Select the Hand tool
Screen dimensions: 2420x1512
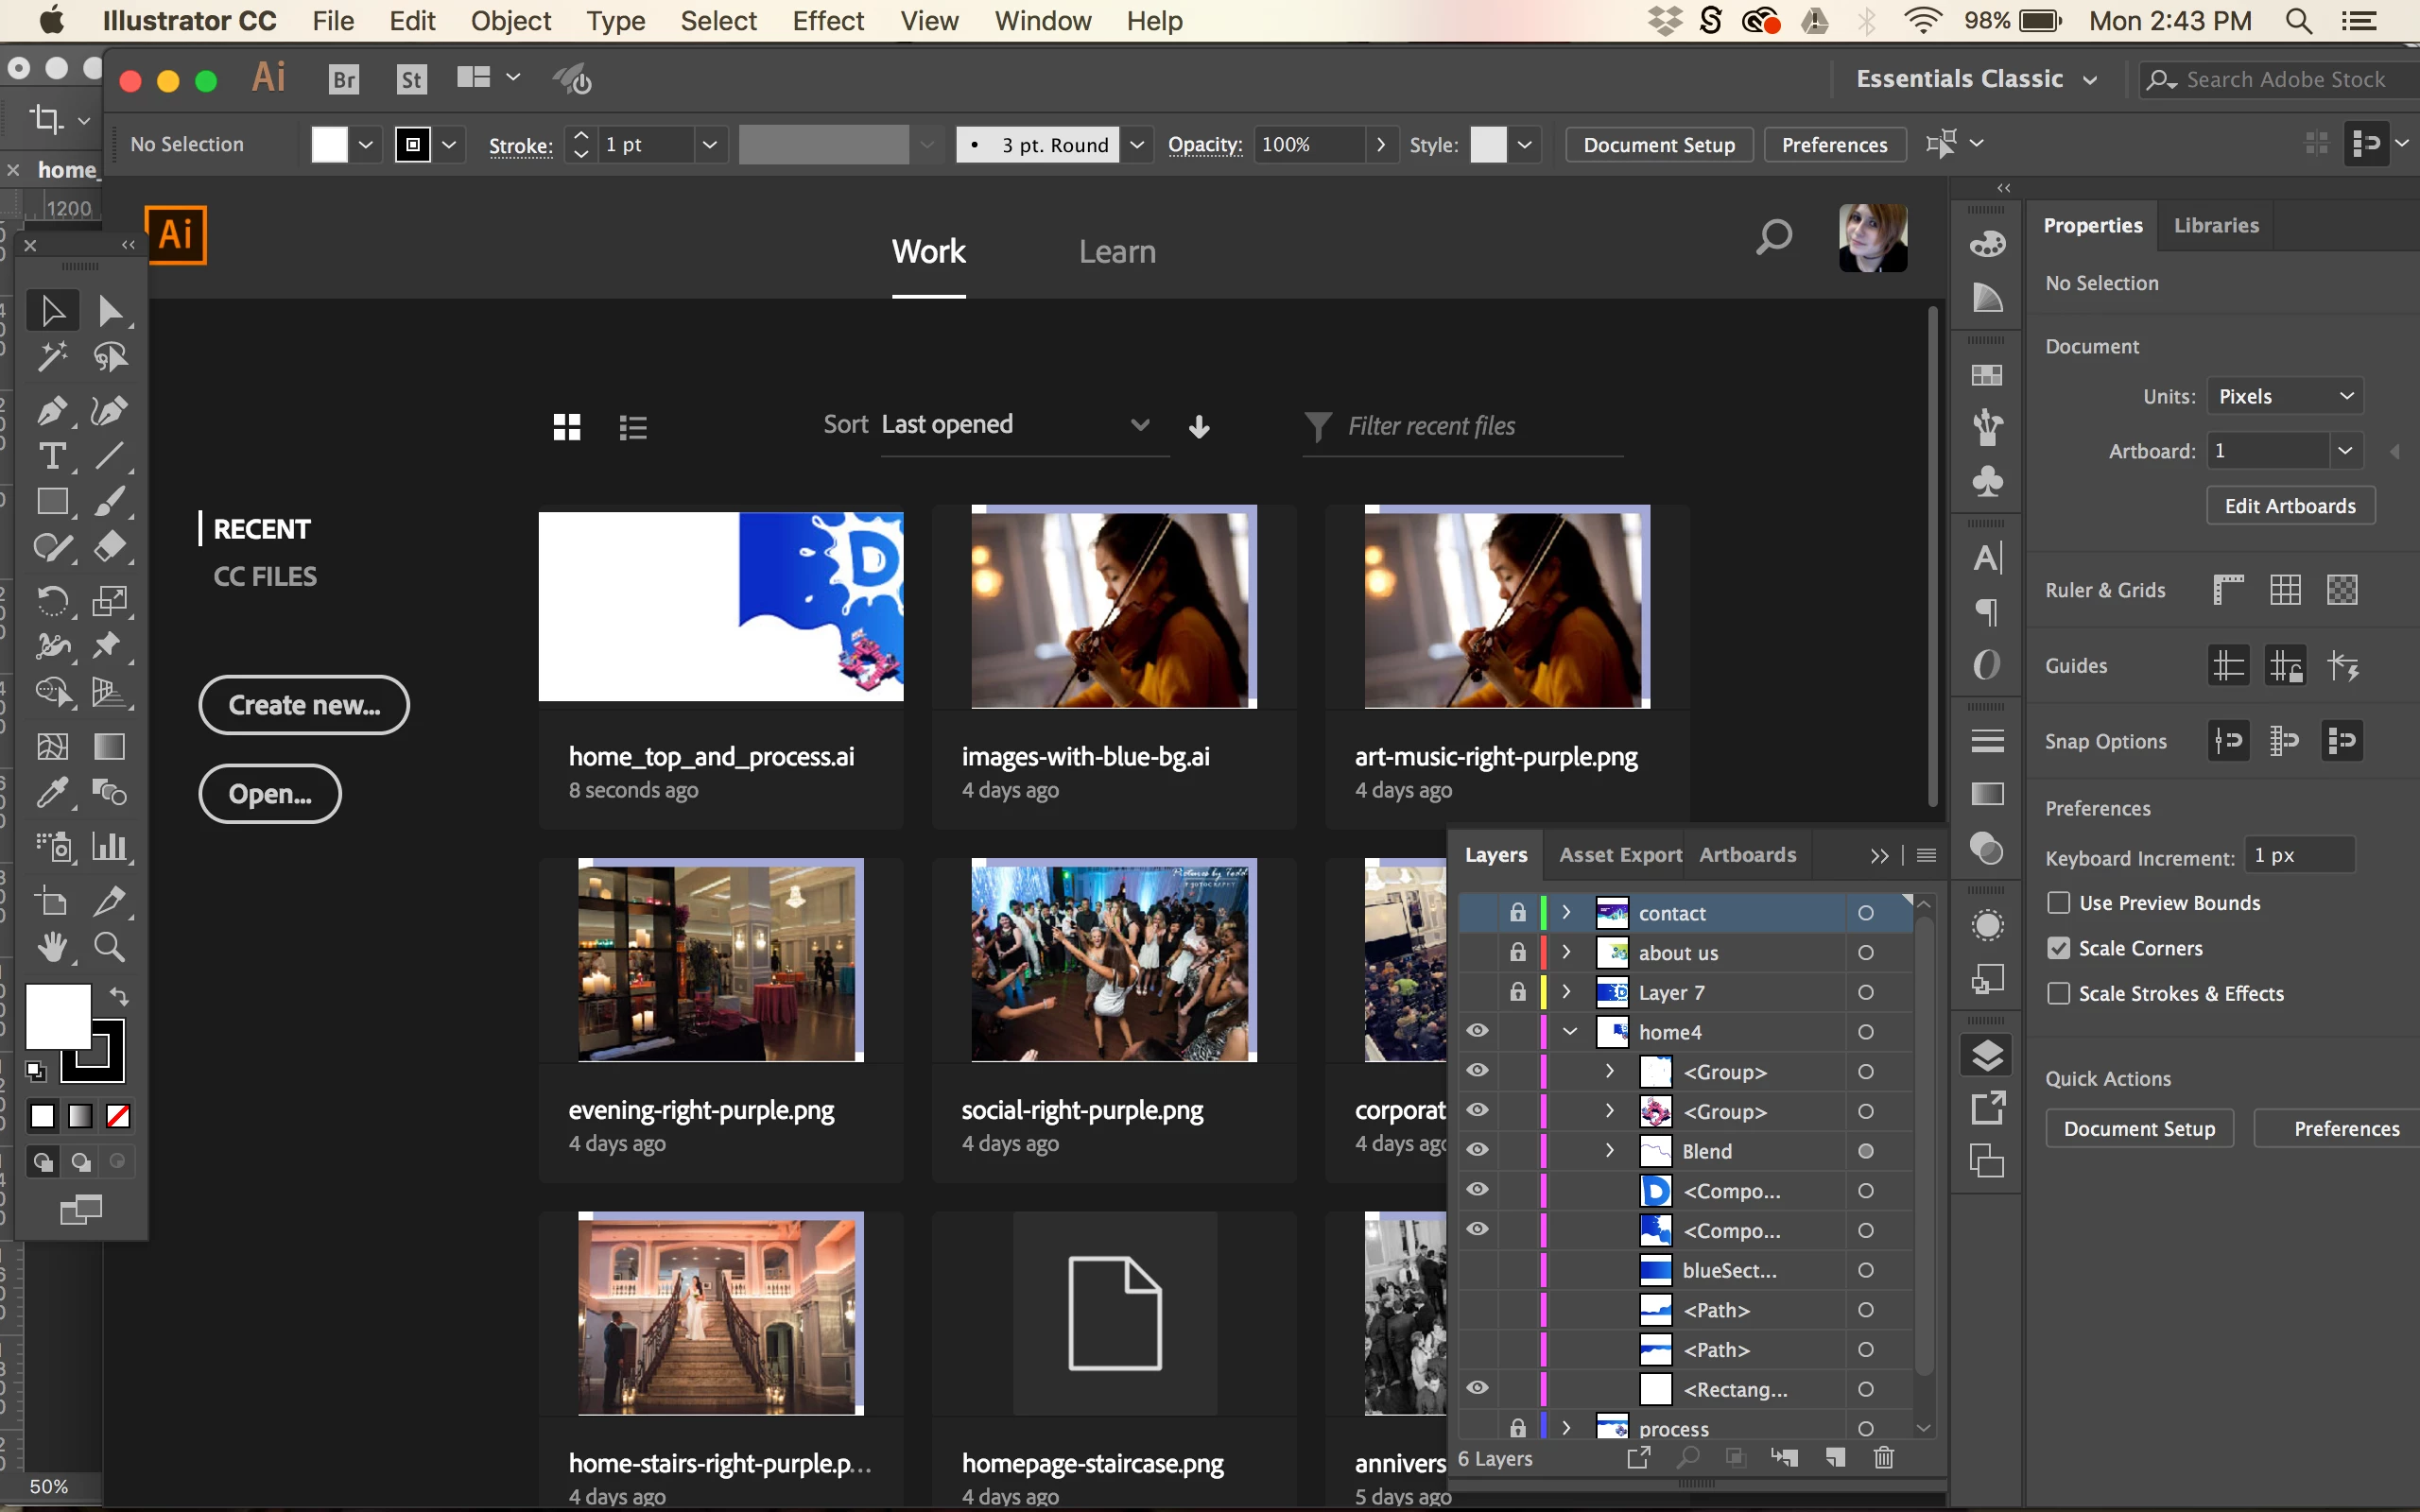[51, 946]
